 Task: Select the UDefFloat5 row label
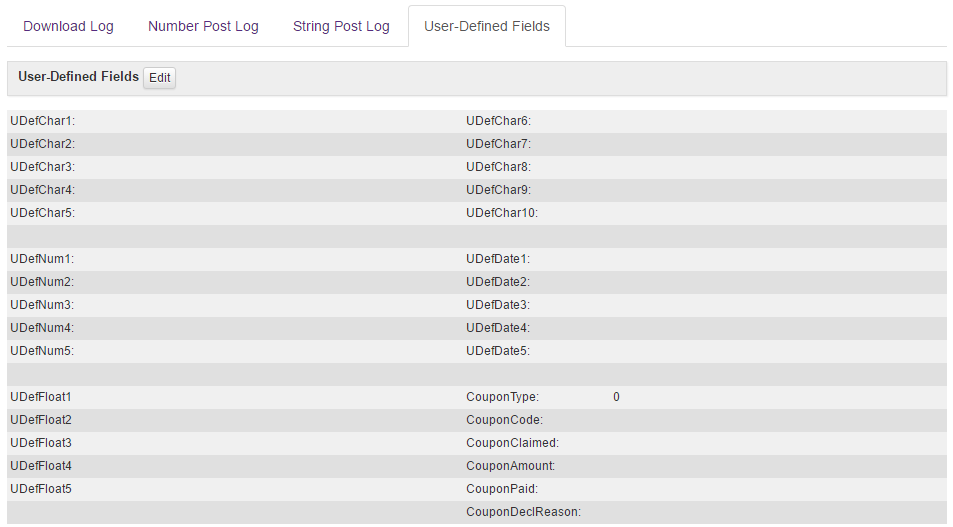tap(41, 489)
